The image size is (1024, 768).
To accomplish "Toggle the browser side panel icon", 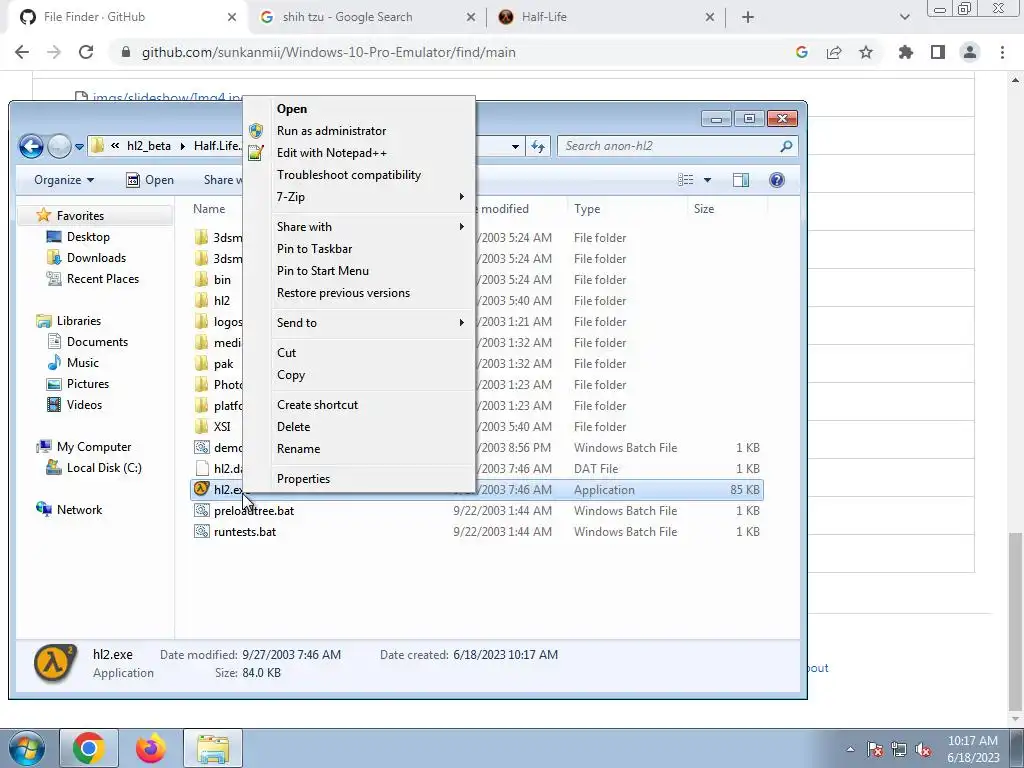I will click(x=938, y=52).
